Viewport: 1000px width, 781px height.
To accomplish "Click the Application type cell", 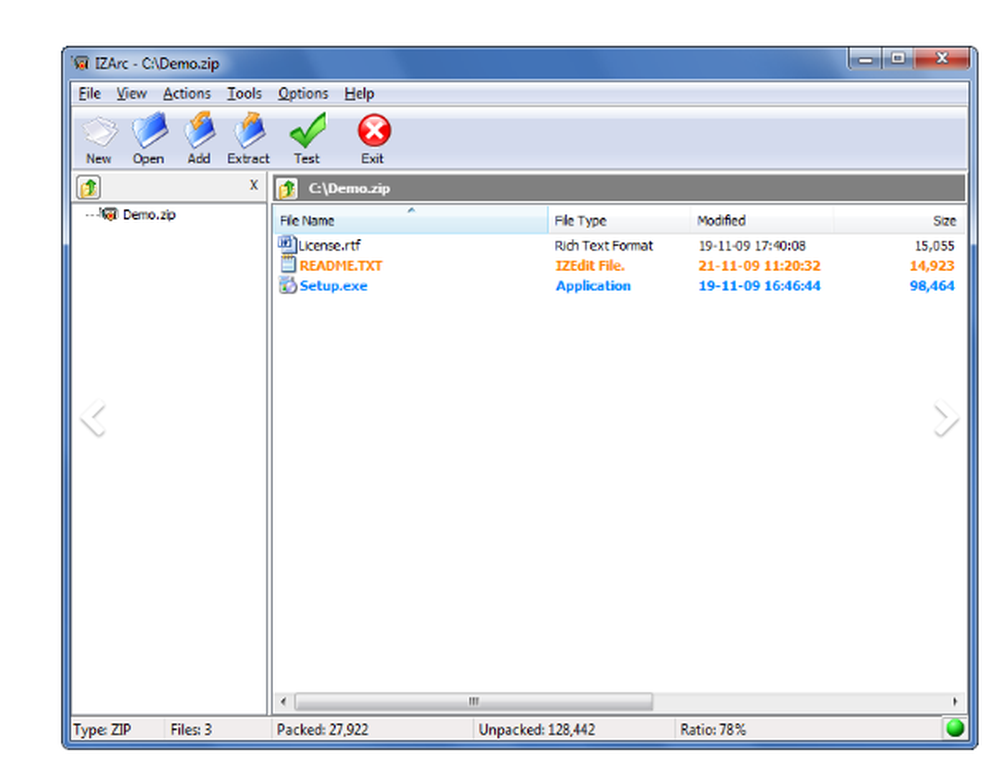I will (593, 286).
